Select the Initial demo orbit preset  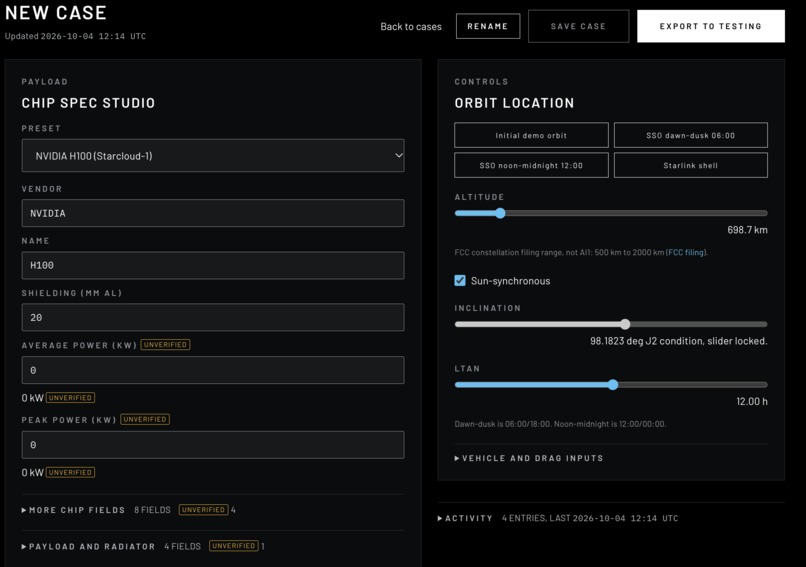[531, 135]
